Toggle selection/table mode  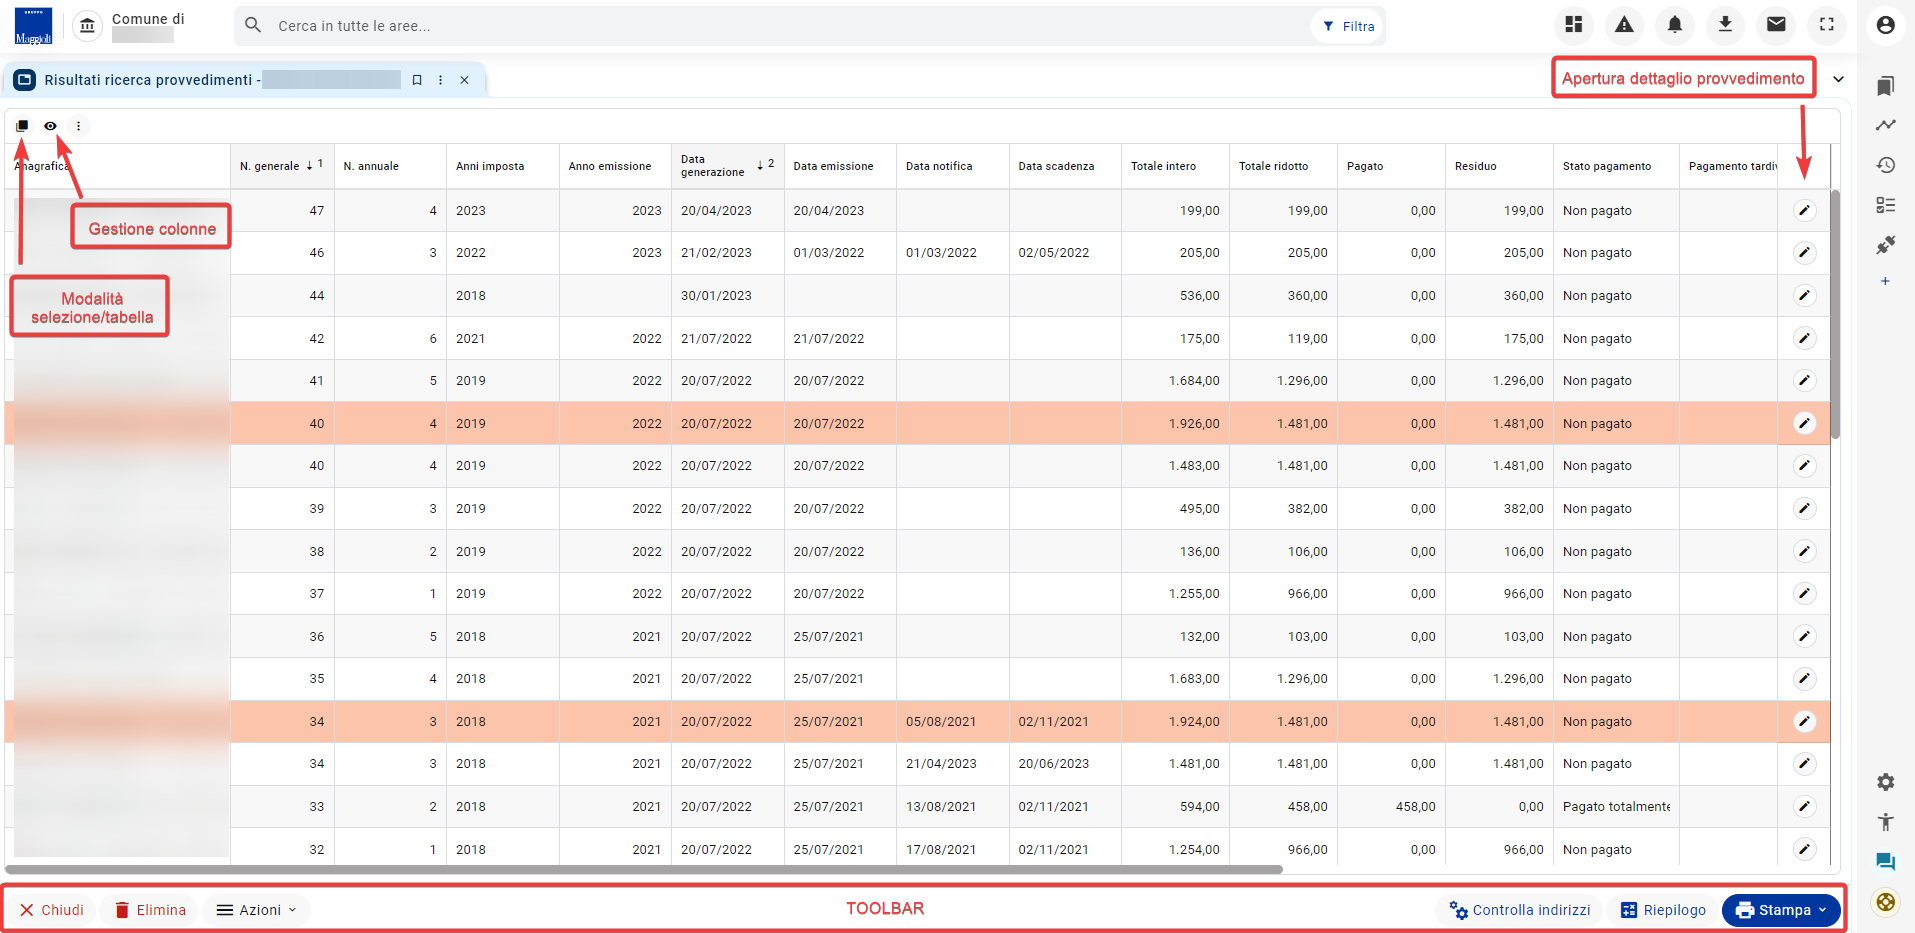click(x=22, y=126)
